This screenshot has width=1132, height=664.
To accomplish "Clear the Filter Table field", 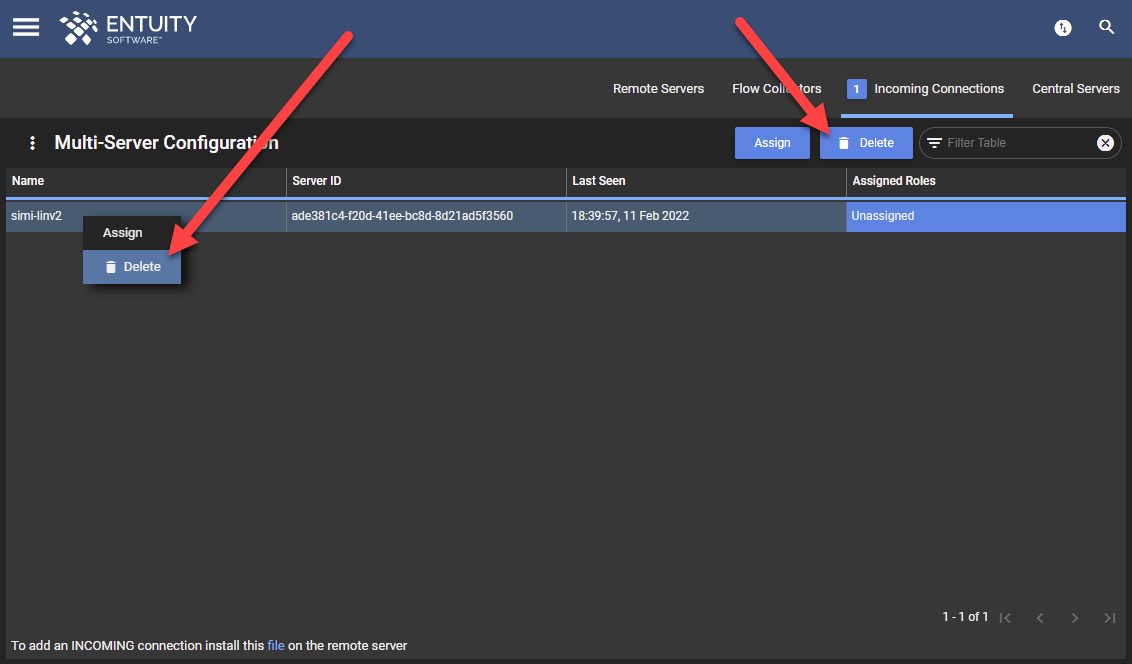I will tap(1105, 143).
